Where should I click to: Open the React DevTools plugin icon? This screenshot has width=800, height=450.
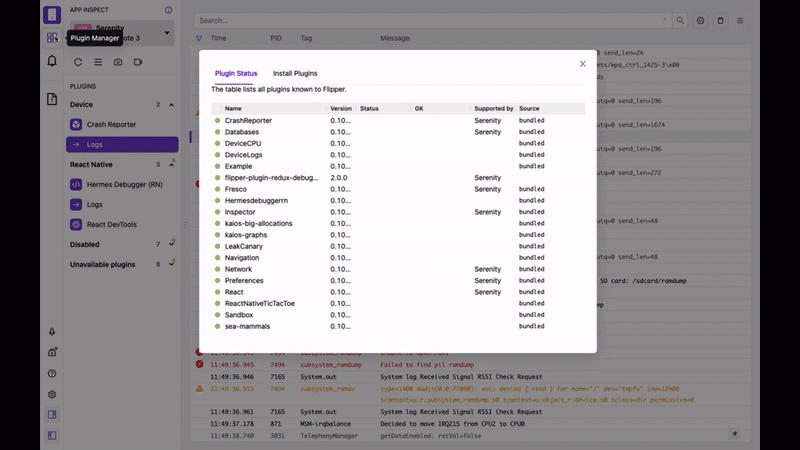point(76,224)
